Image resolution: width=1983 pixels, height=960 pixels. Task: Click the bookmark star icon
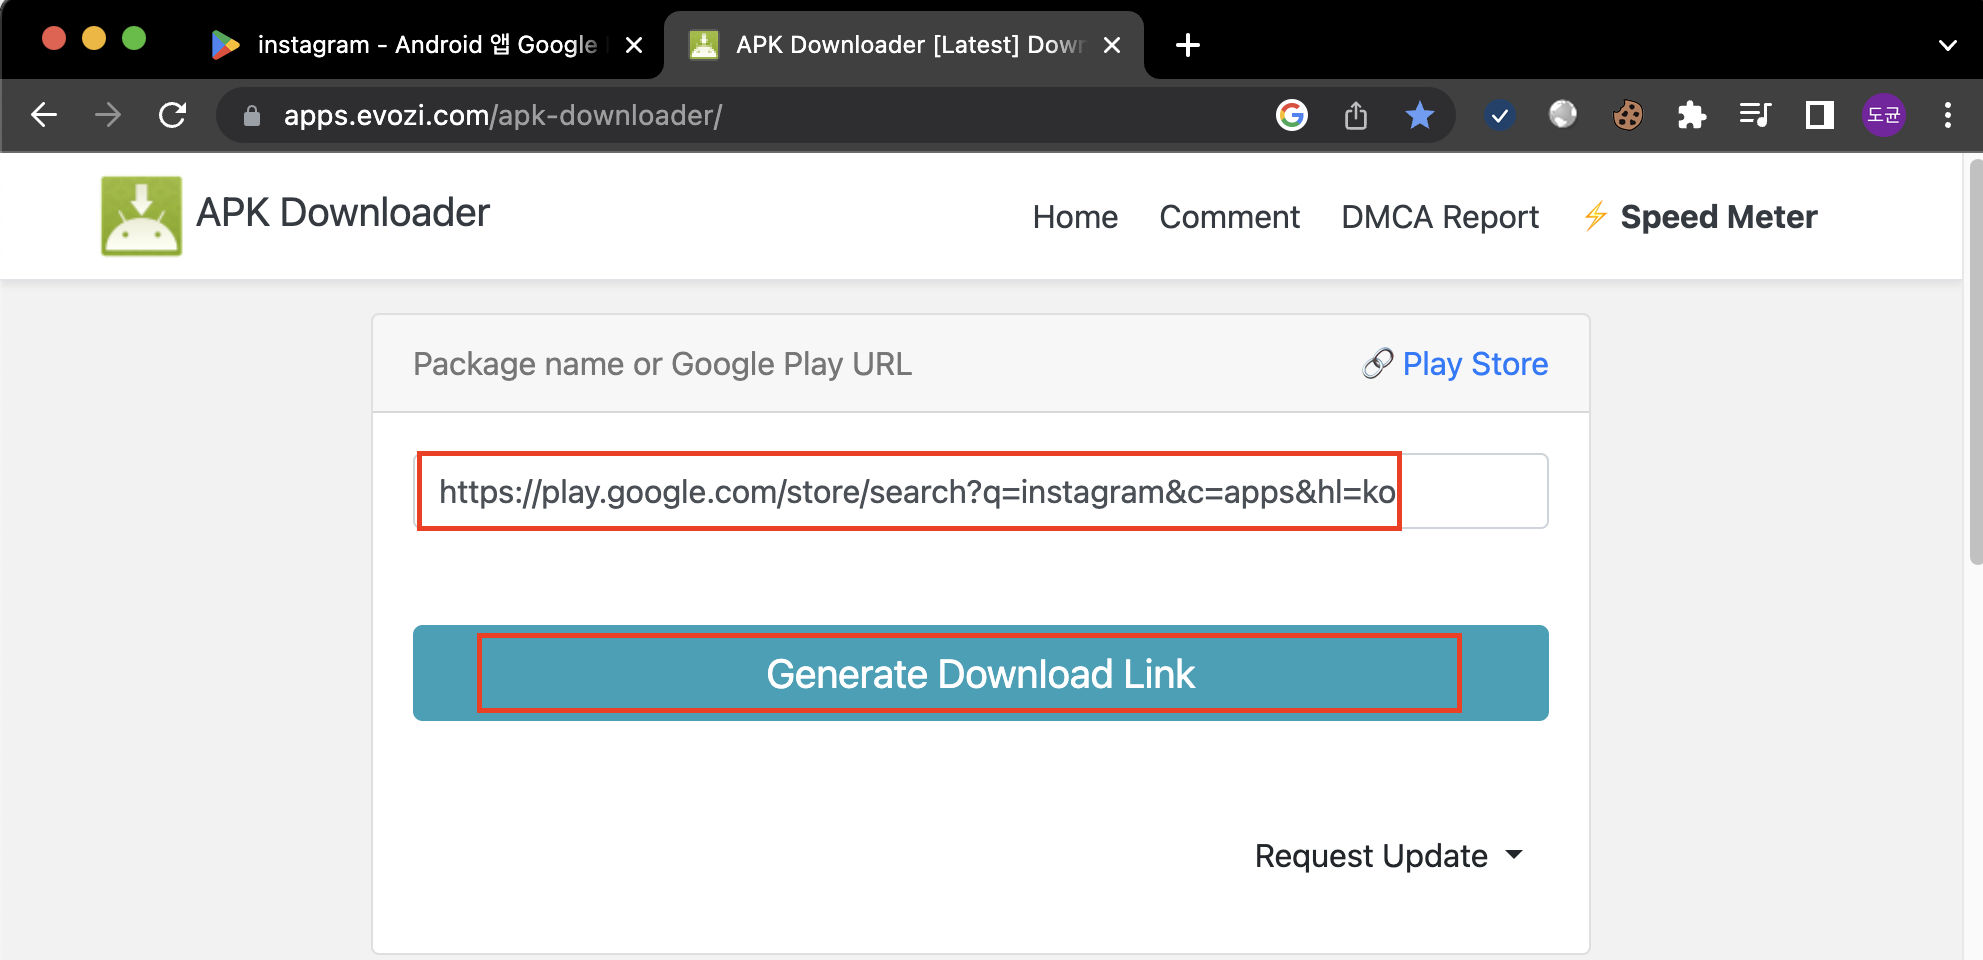1420,115
